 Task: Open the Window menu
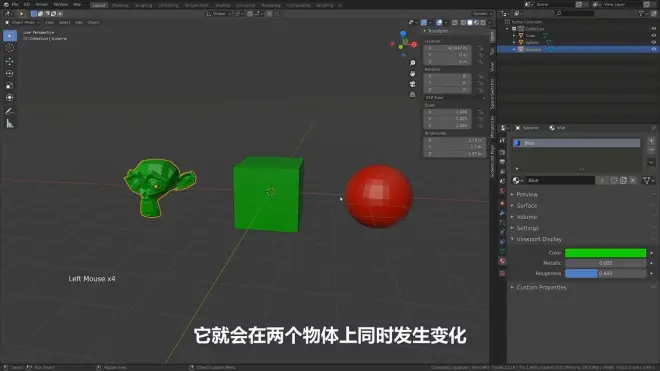point(61,5)
